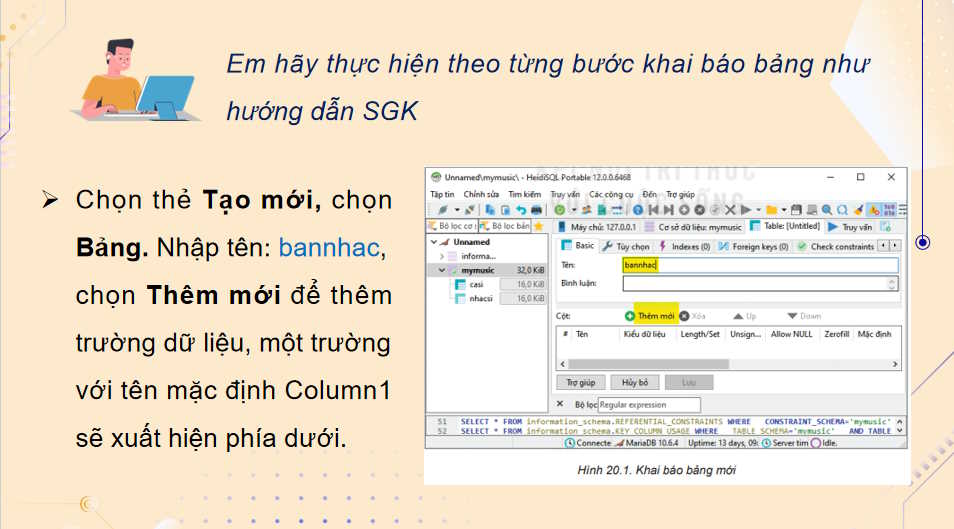Screen dimensions: 954x529
Task: Click the paste icon in toolbar
Action: pyautogui.click(x=506, y=211)
